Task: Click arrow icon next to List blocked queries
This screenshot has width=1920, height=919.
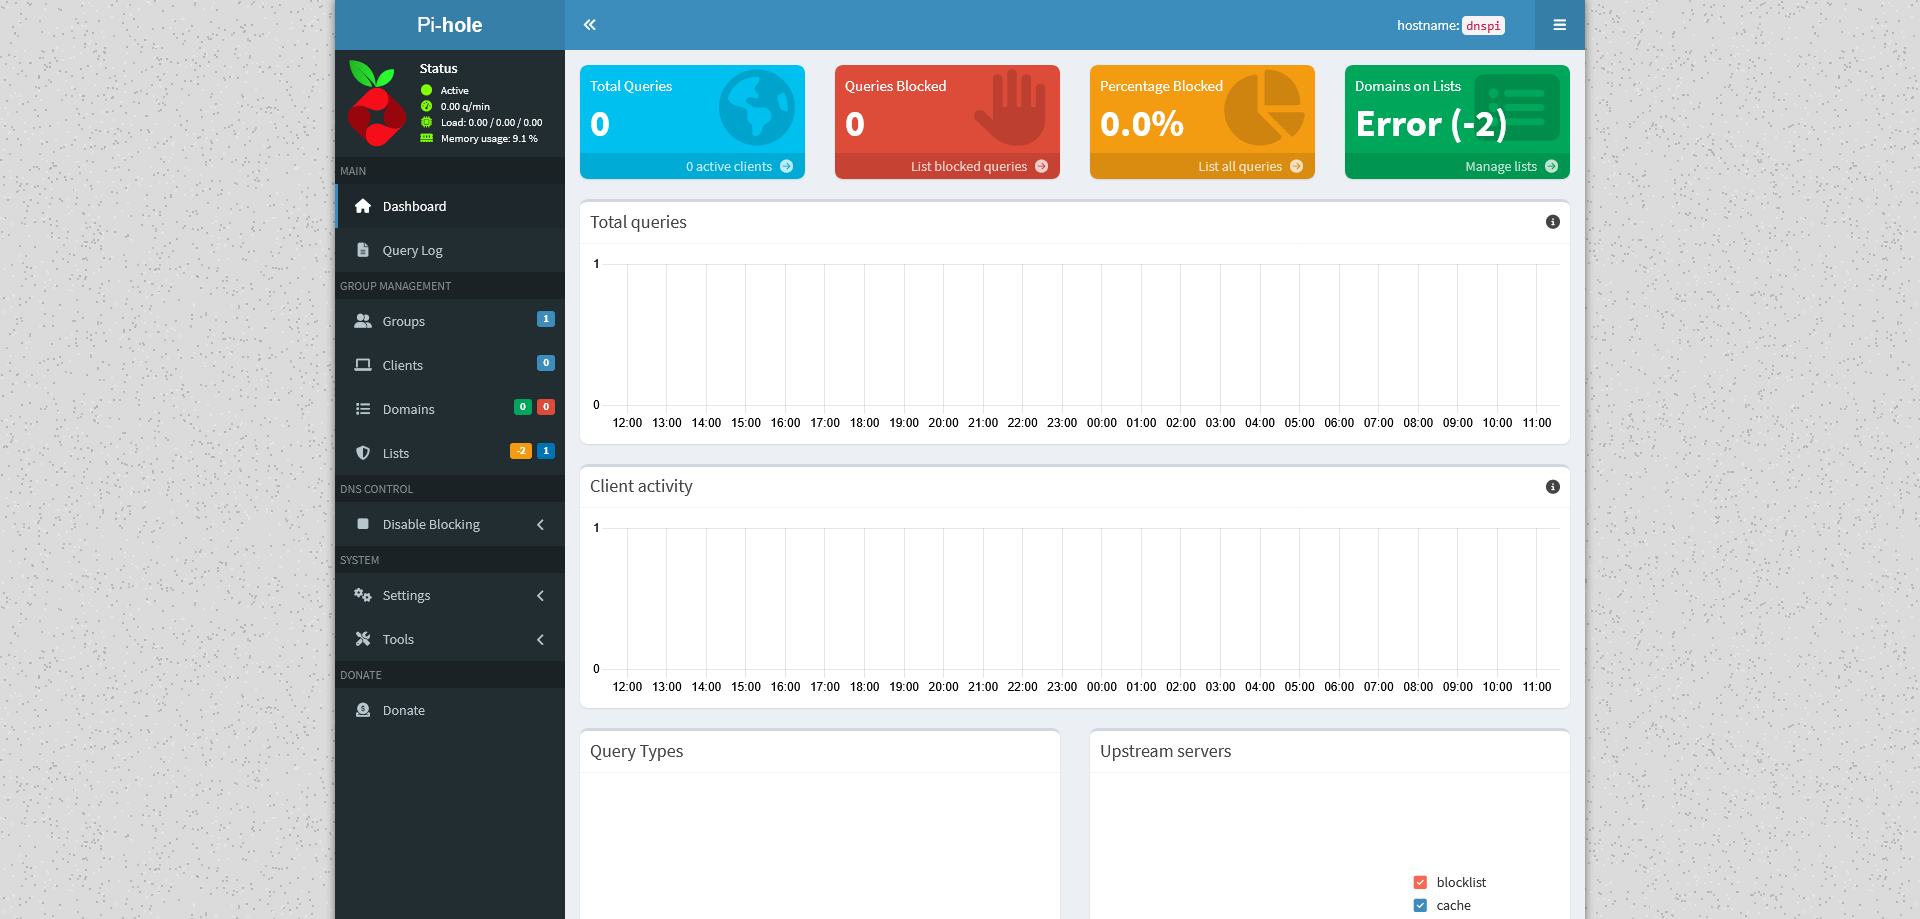Action: tap(1042, 167)
